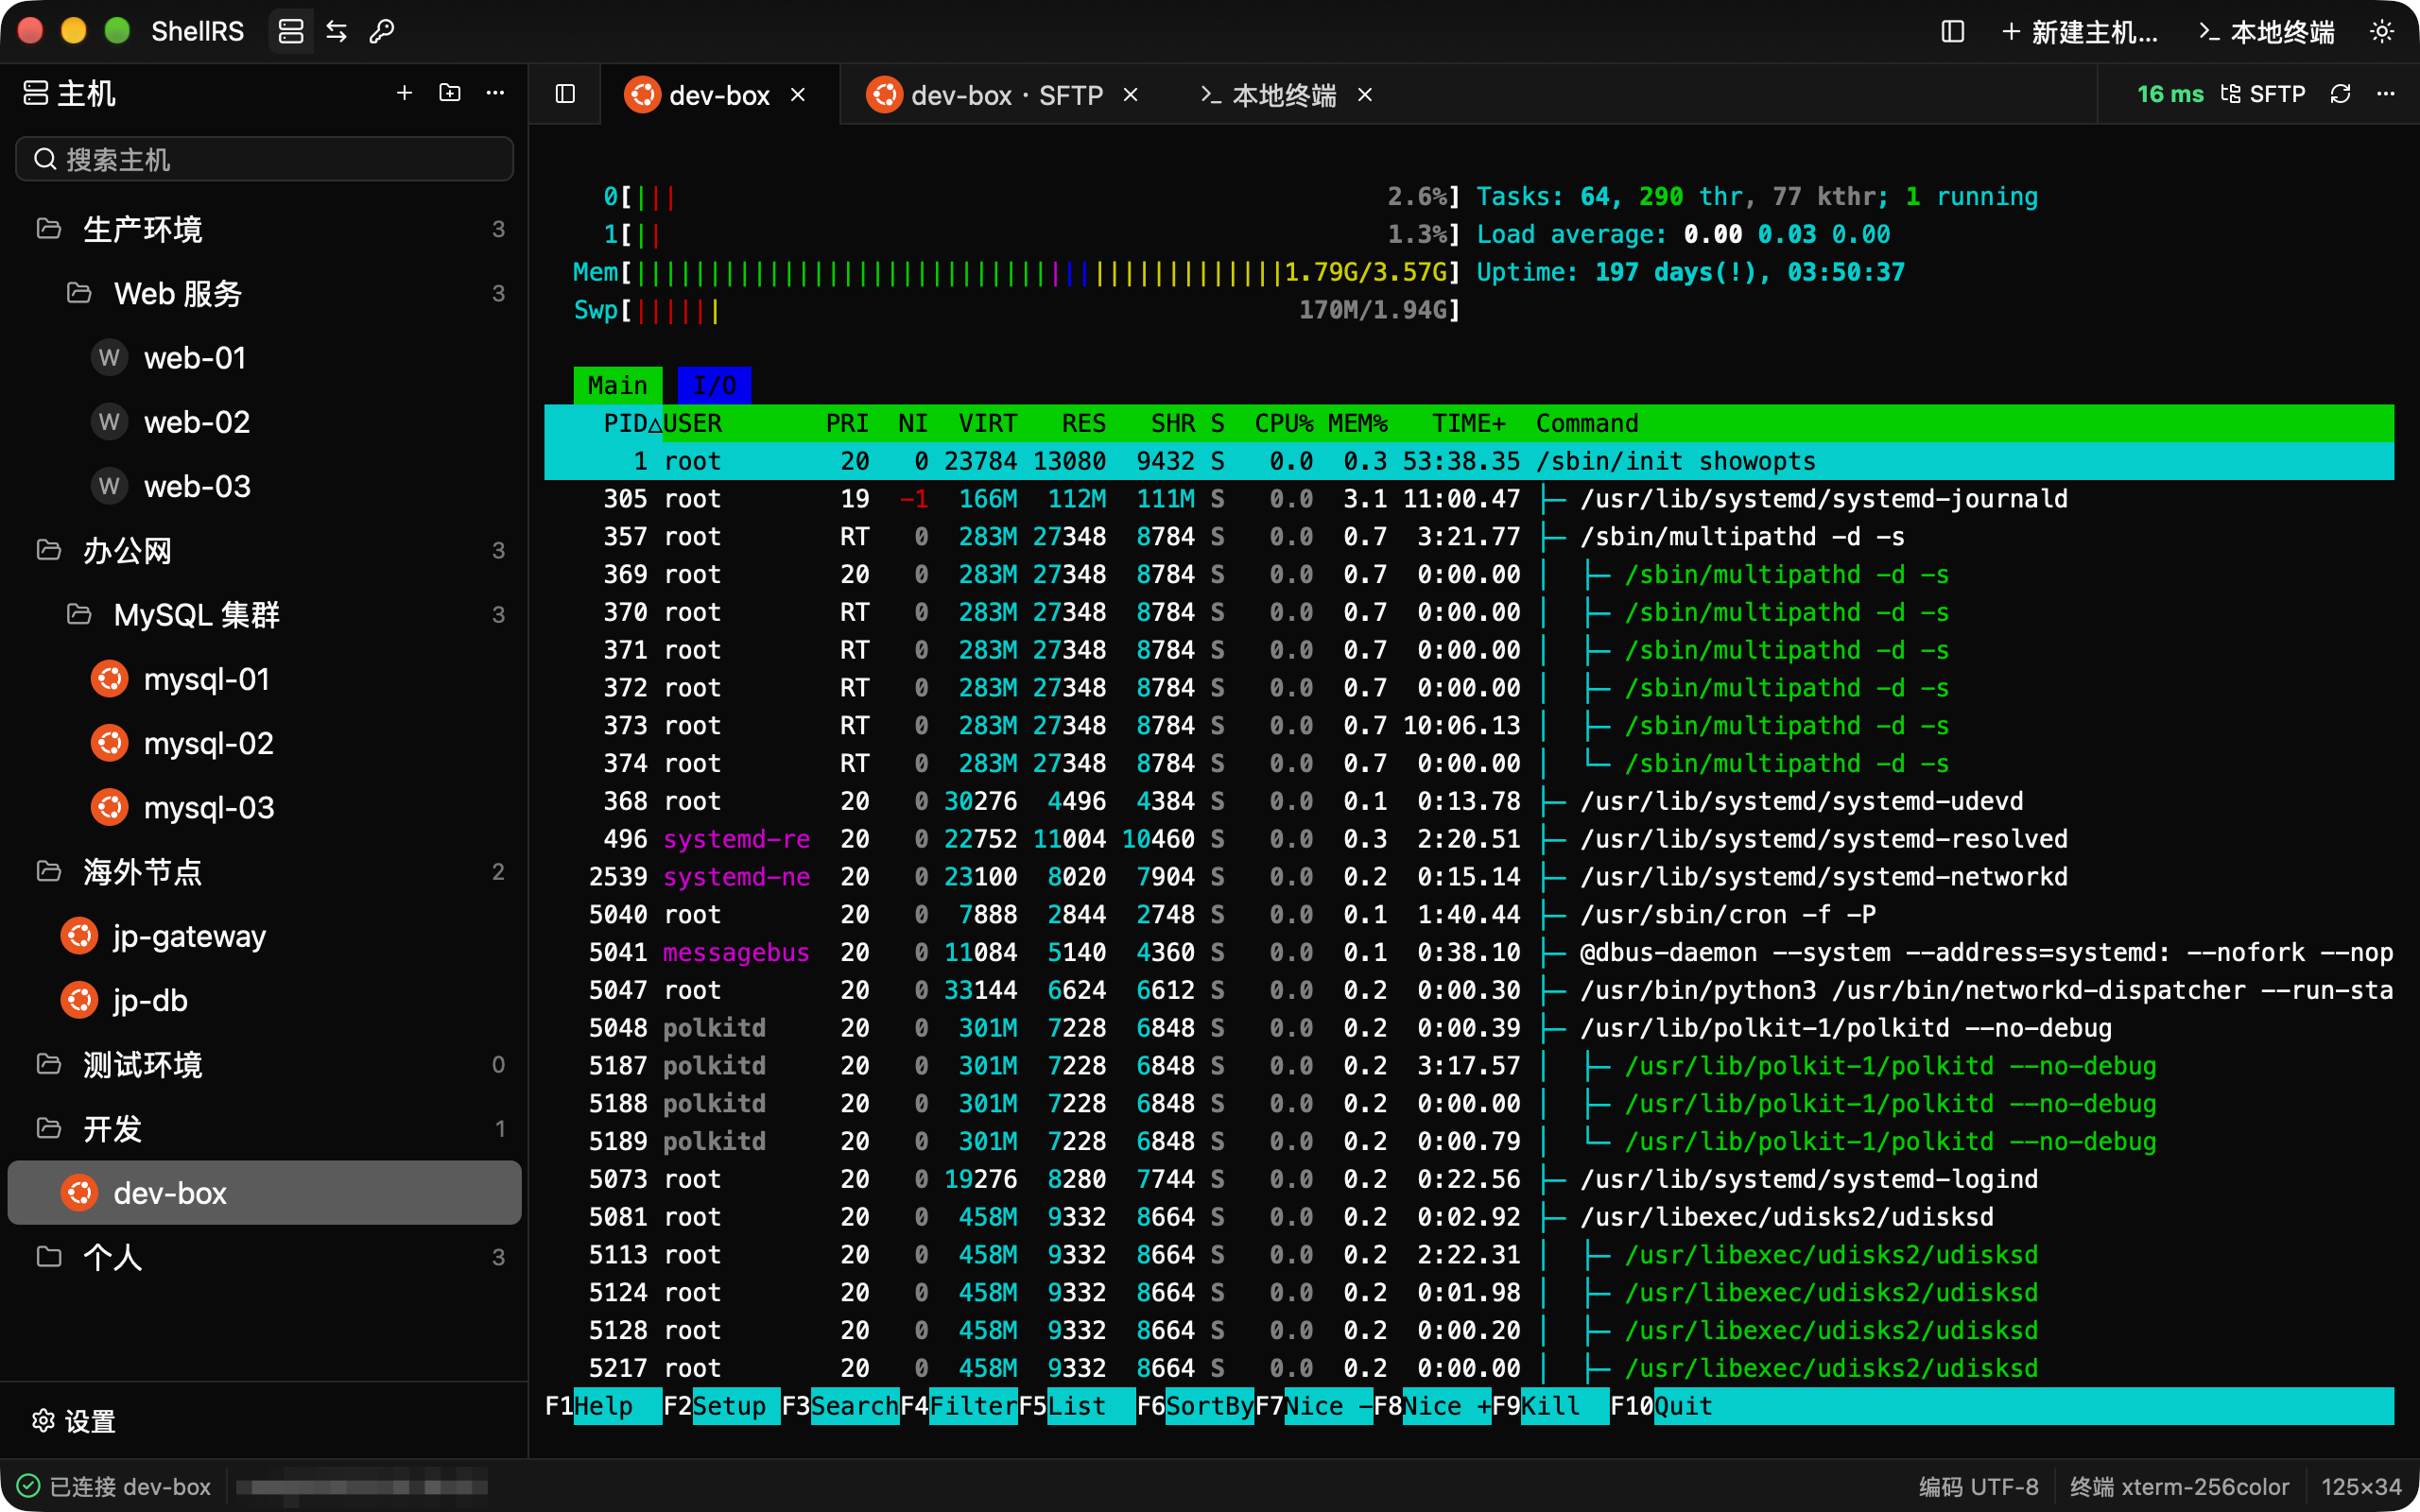The image size is (2420, 1512).
Task: Close the dev-box terminal tab
Action: click(x=798, y=95)
